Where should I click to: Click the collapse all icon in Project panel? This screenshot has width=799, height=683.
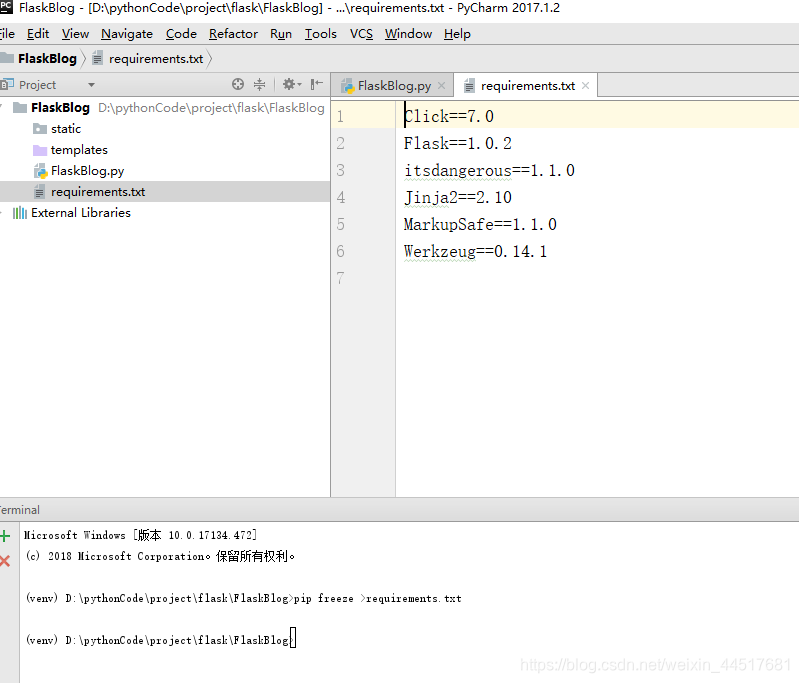pos(260,84)
